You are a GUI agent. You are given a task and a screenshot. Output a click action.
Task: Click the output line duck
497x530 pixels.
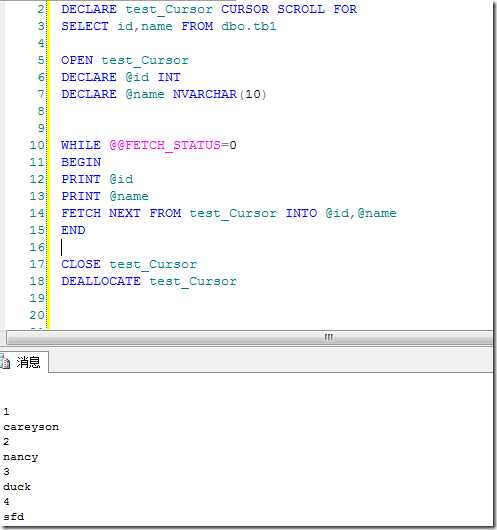coord(17,487)
